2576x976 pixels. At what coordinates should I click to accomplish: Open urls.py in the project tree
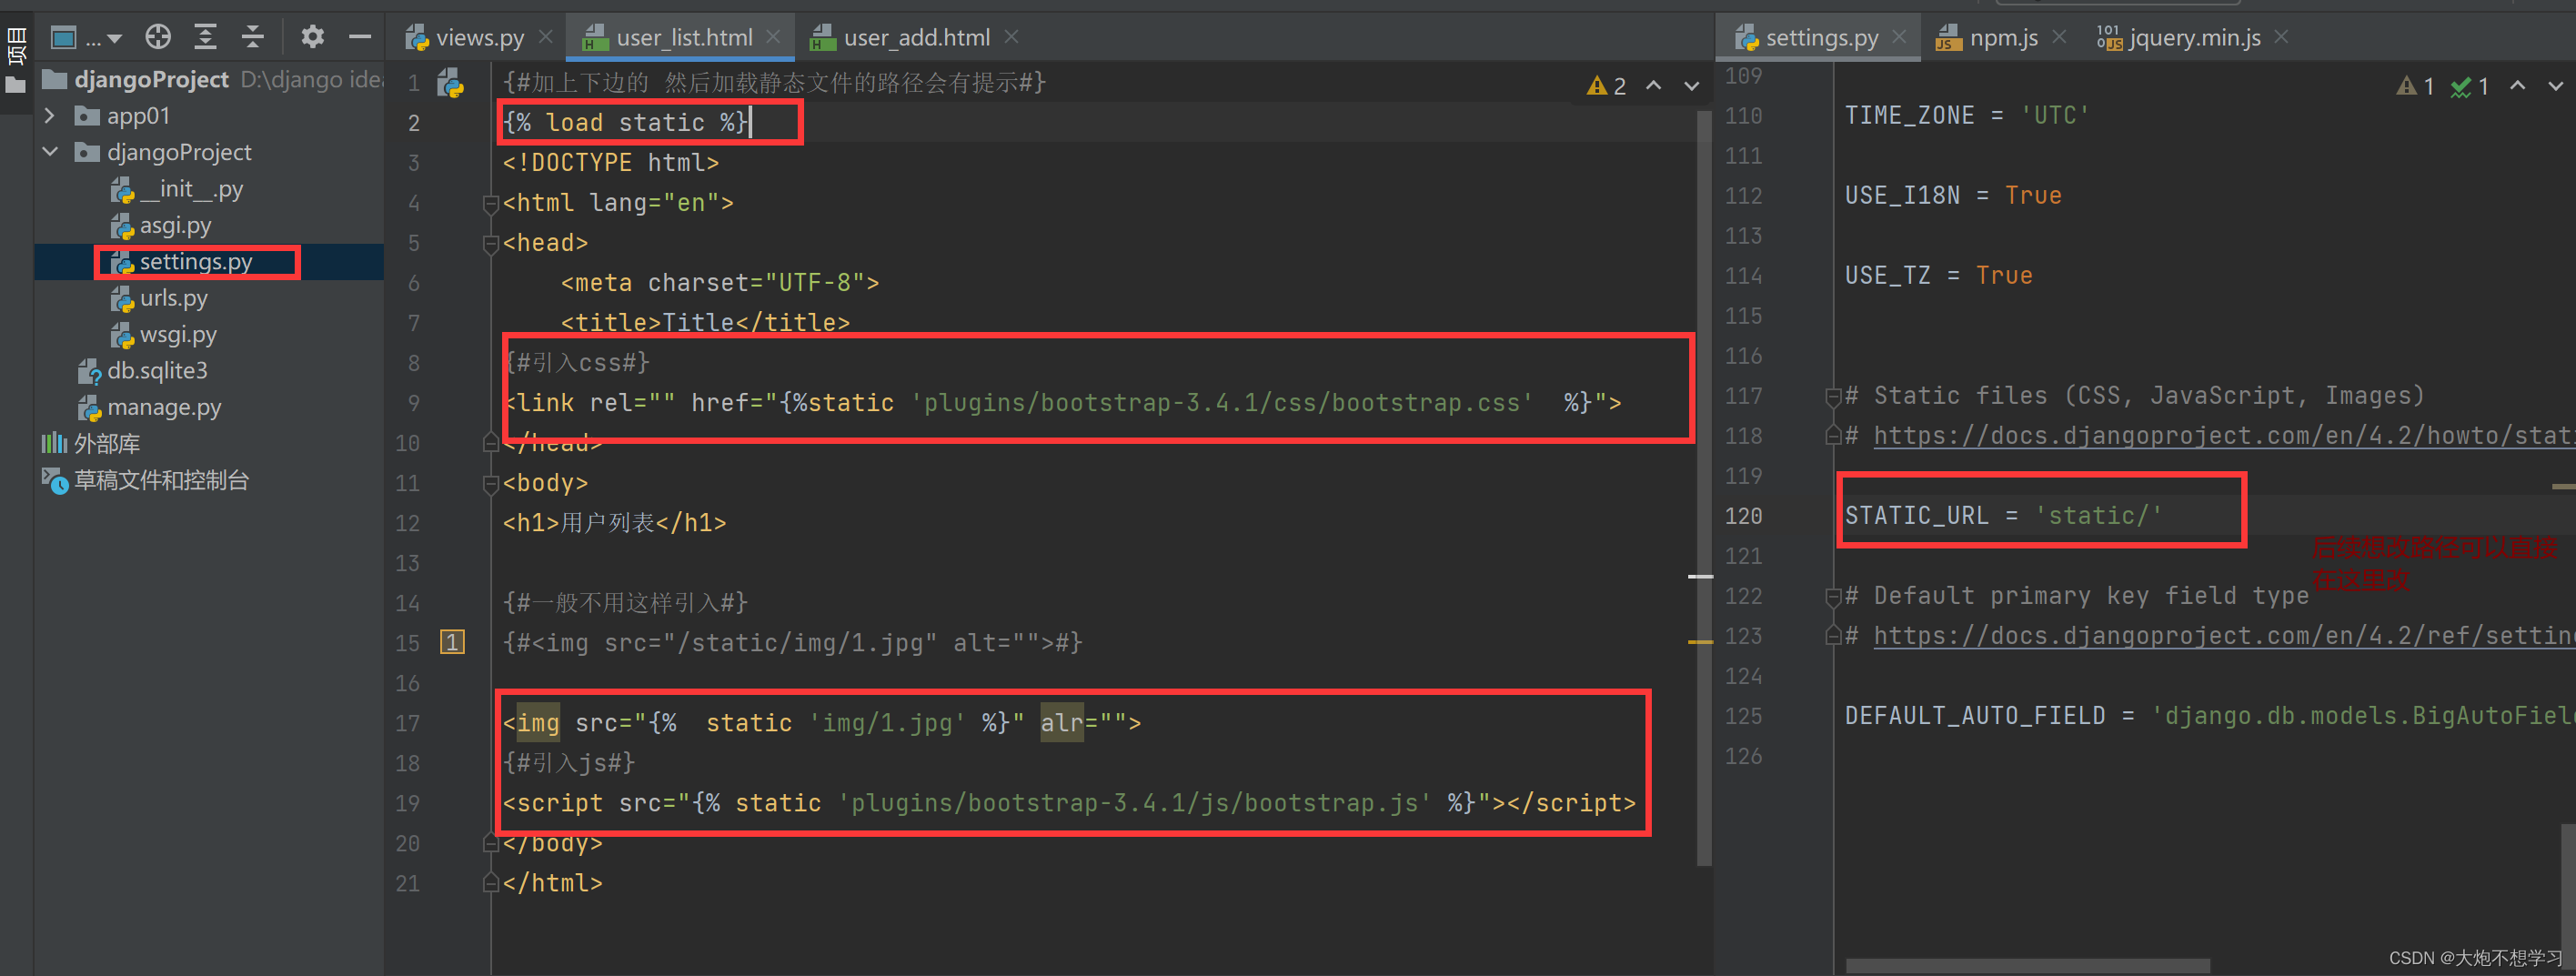click(x=160, y=298)
